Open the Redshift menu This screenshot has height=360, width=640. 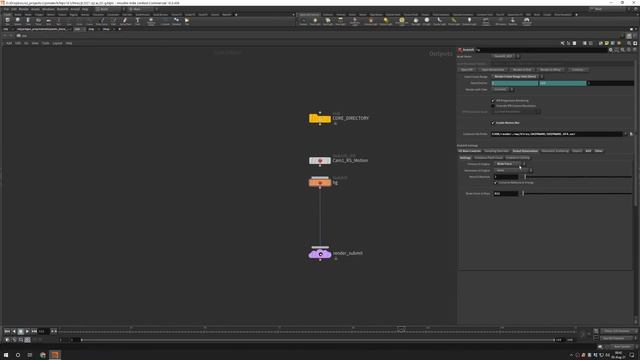pos(62,9)
